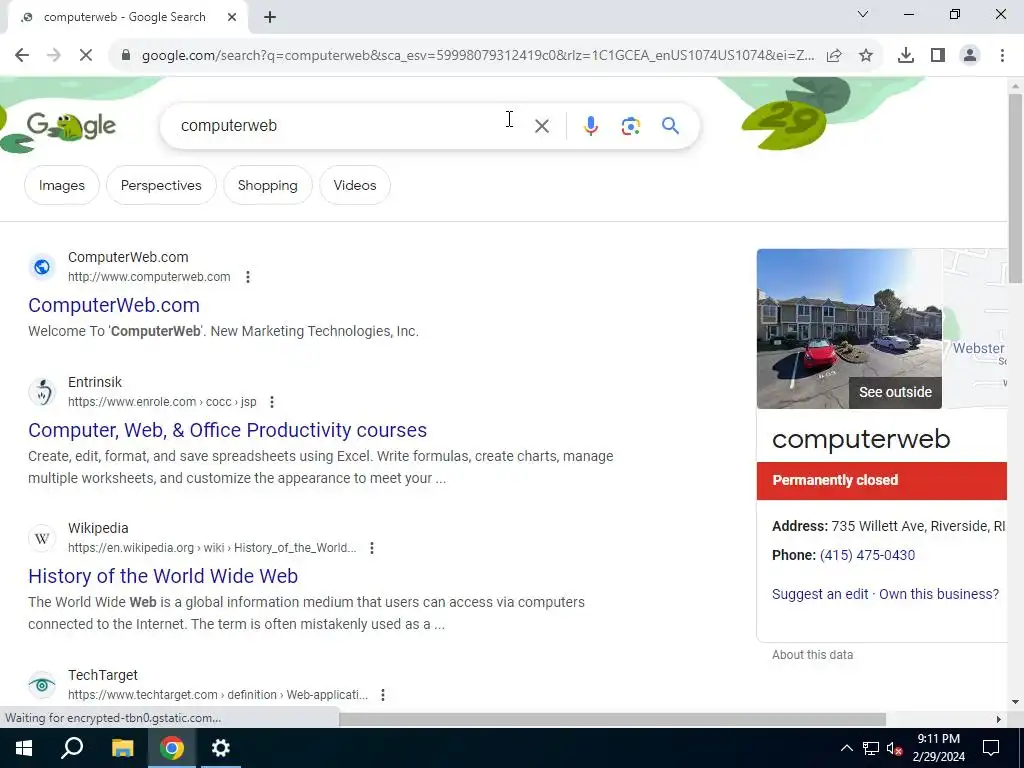
Task: Click the Wikipedia W favicon
Action: (x=42, y=538)
